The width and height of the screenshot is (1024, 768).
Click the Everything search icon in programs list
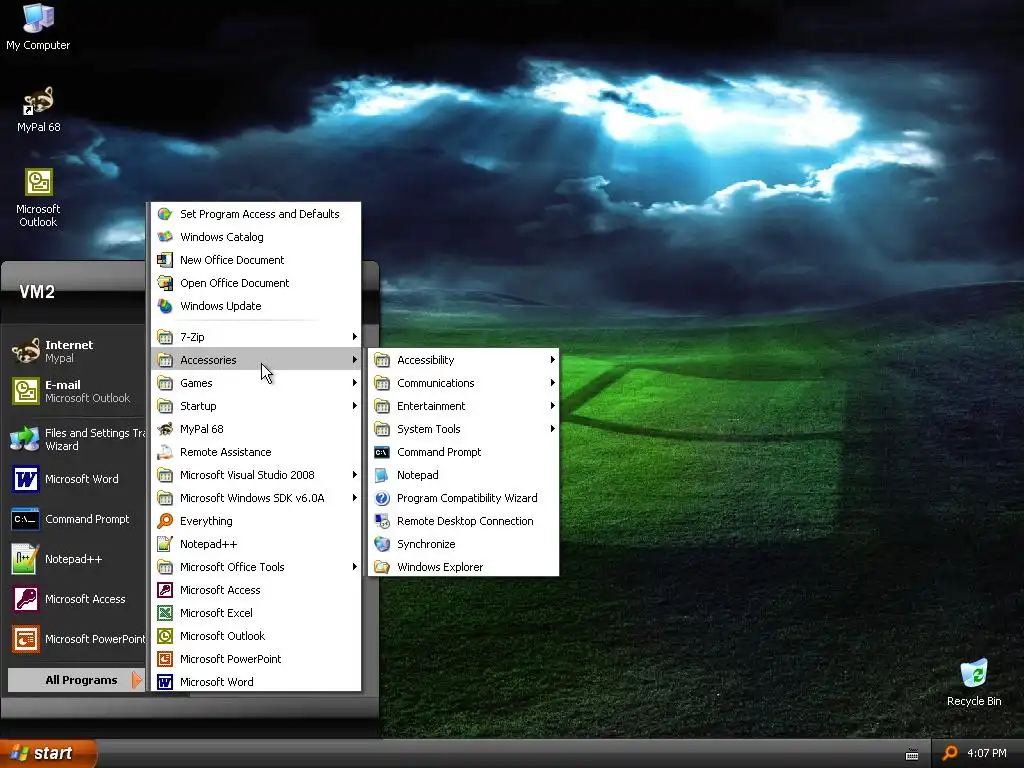click(165, 520)
